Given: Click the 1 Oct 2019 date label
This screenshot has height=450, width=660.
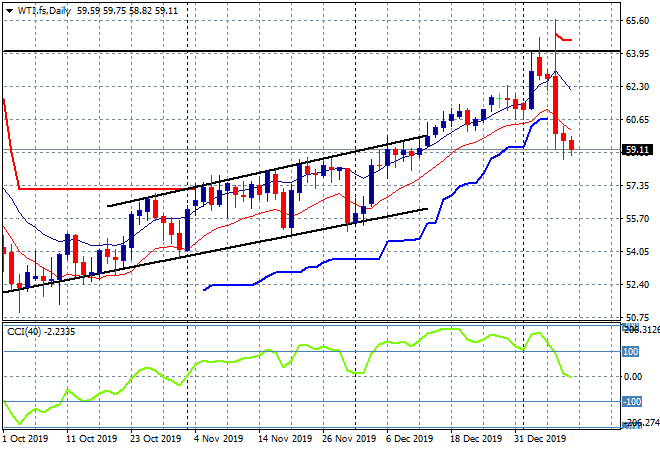Looking at the screenshot, I should click(x=25, y=439).
